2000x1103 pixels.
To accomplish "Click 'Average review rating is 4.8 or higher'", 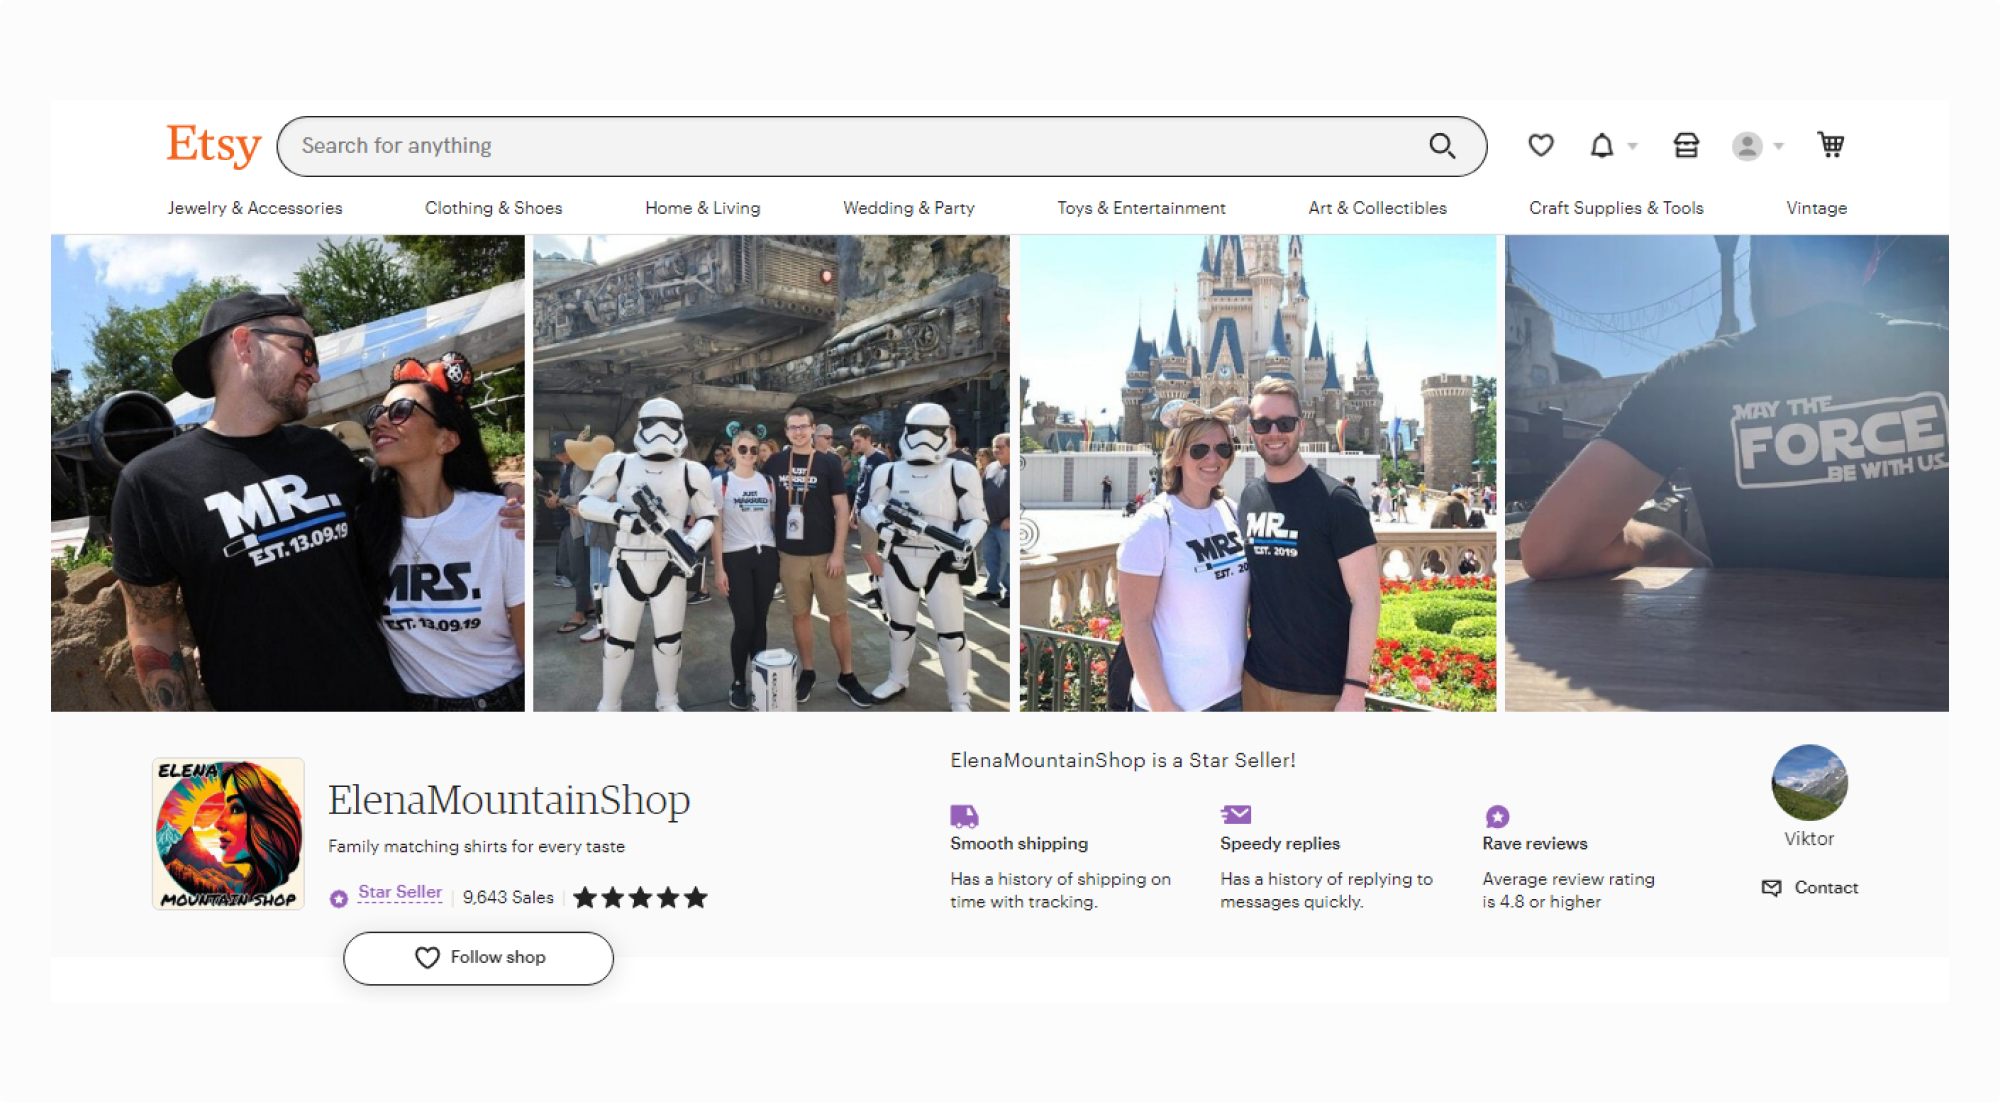I will point(1568,890).
